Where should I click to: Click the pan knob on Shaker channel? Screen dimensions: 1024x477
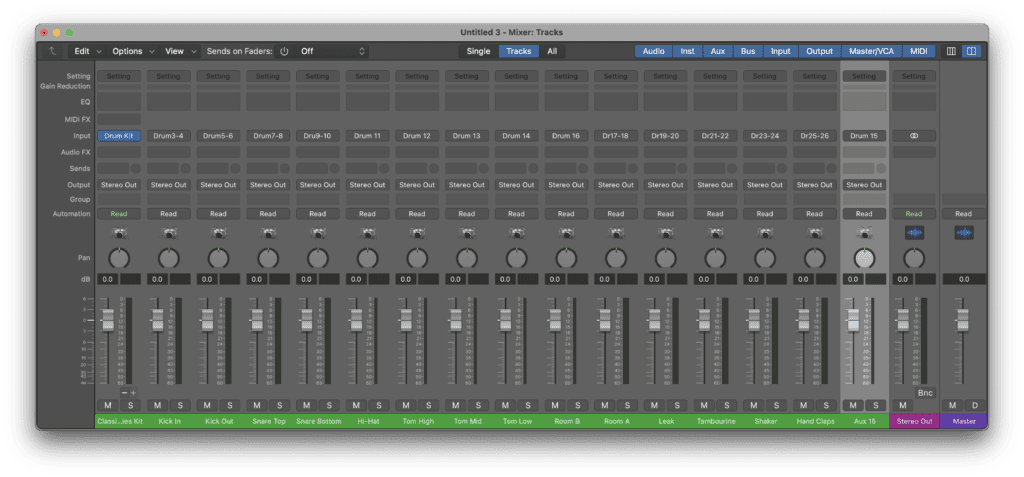[765, 259]
